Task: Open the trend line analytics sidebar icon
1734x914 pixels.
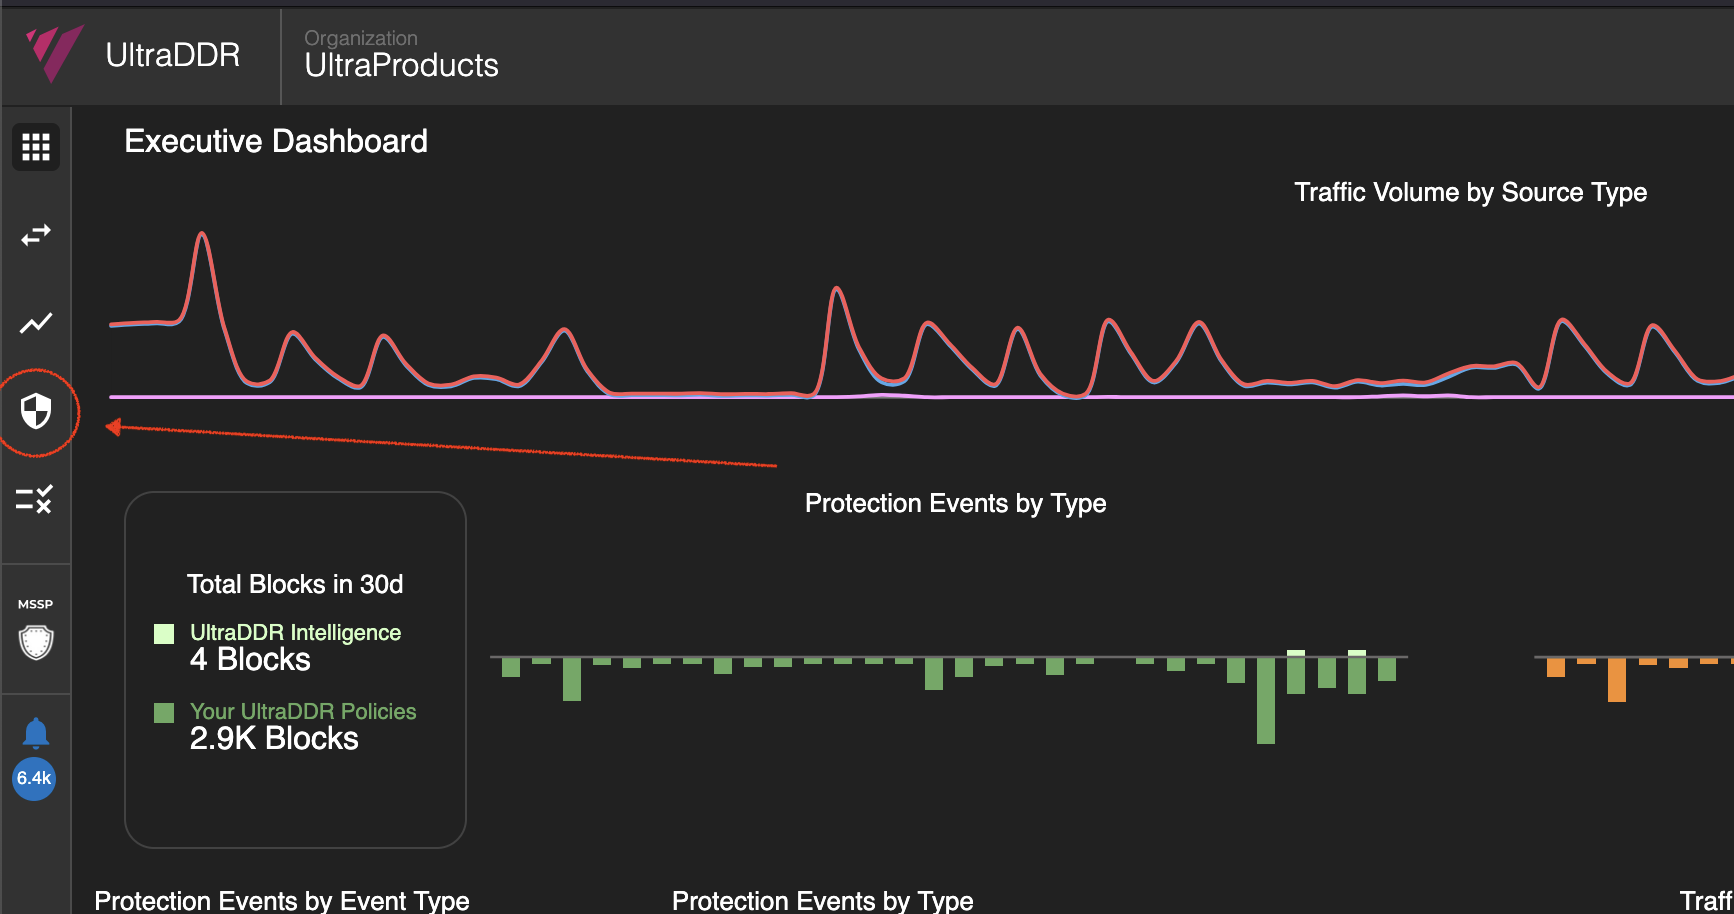Action: (36, 323)
